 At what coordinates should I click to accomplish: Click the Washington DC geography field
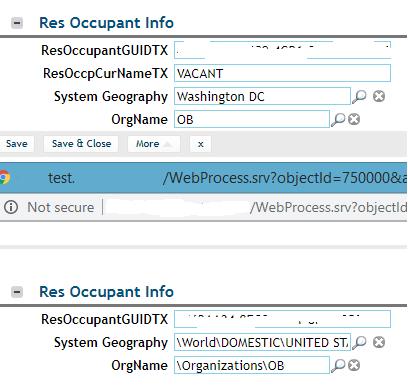click(262, 96)
